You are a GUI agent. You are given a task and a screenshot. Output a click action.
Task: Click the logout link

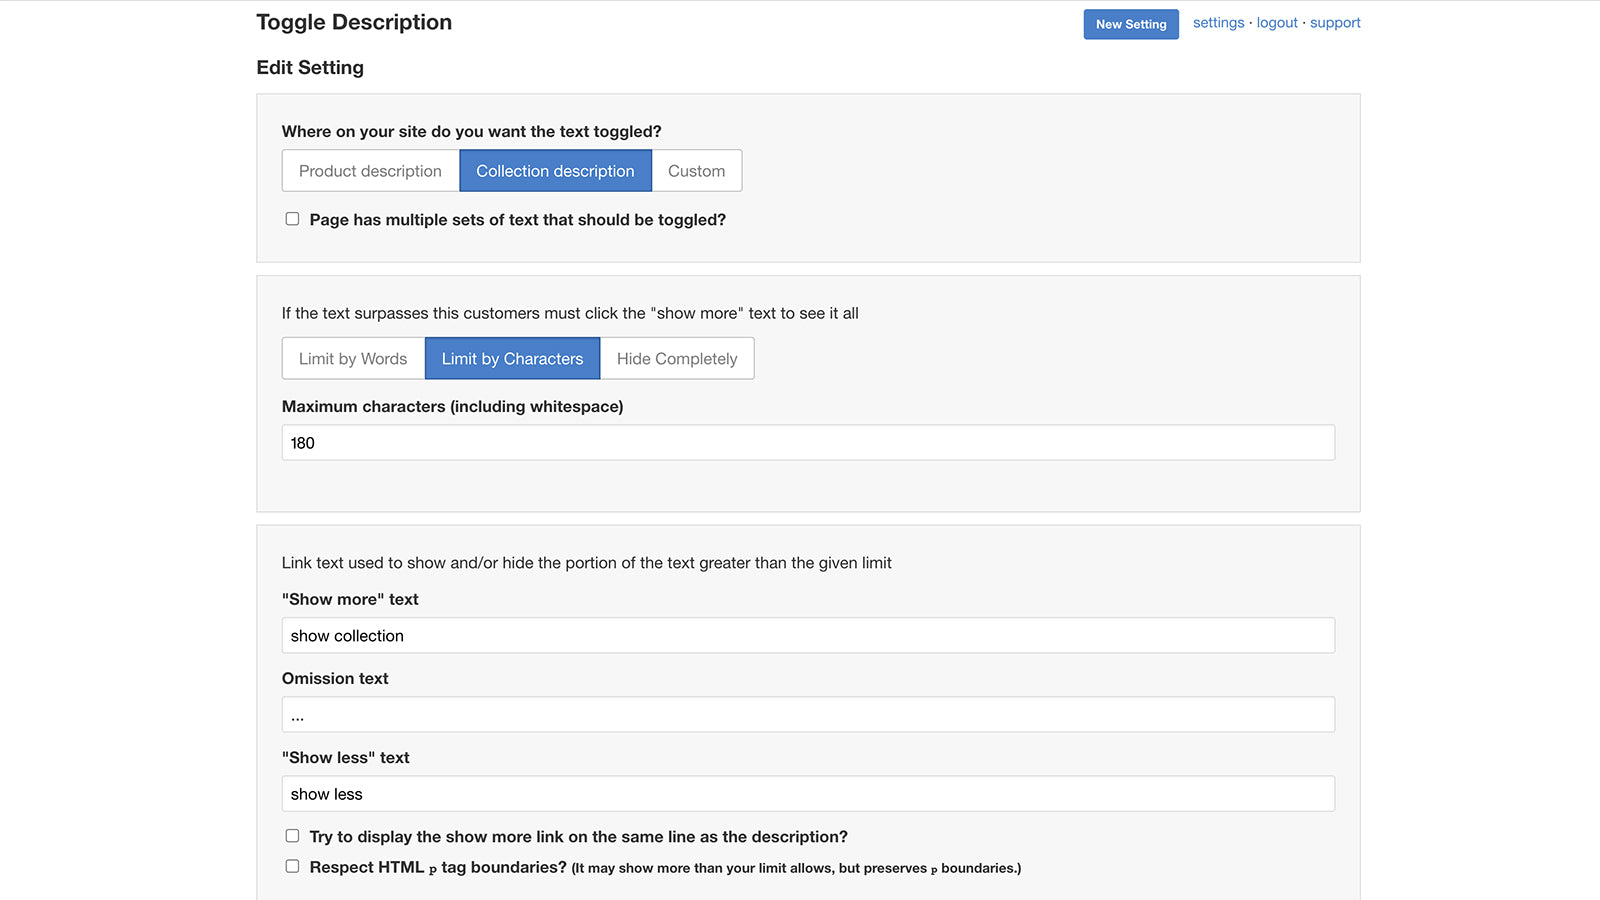pos(1277,22)
